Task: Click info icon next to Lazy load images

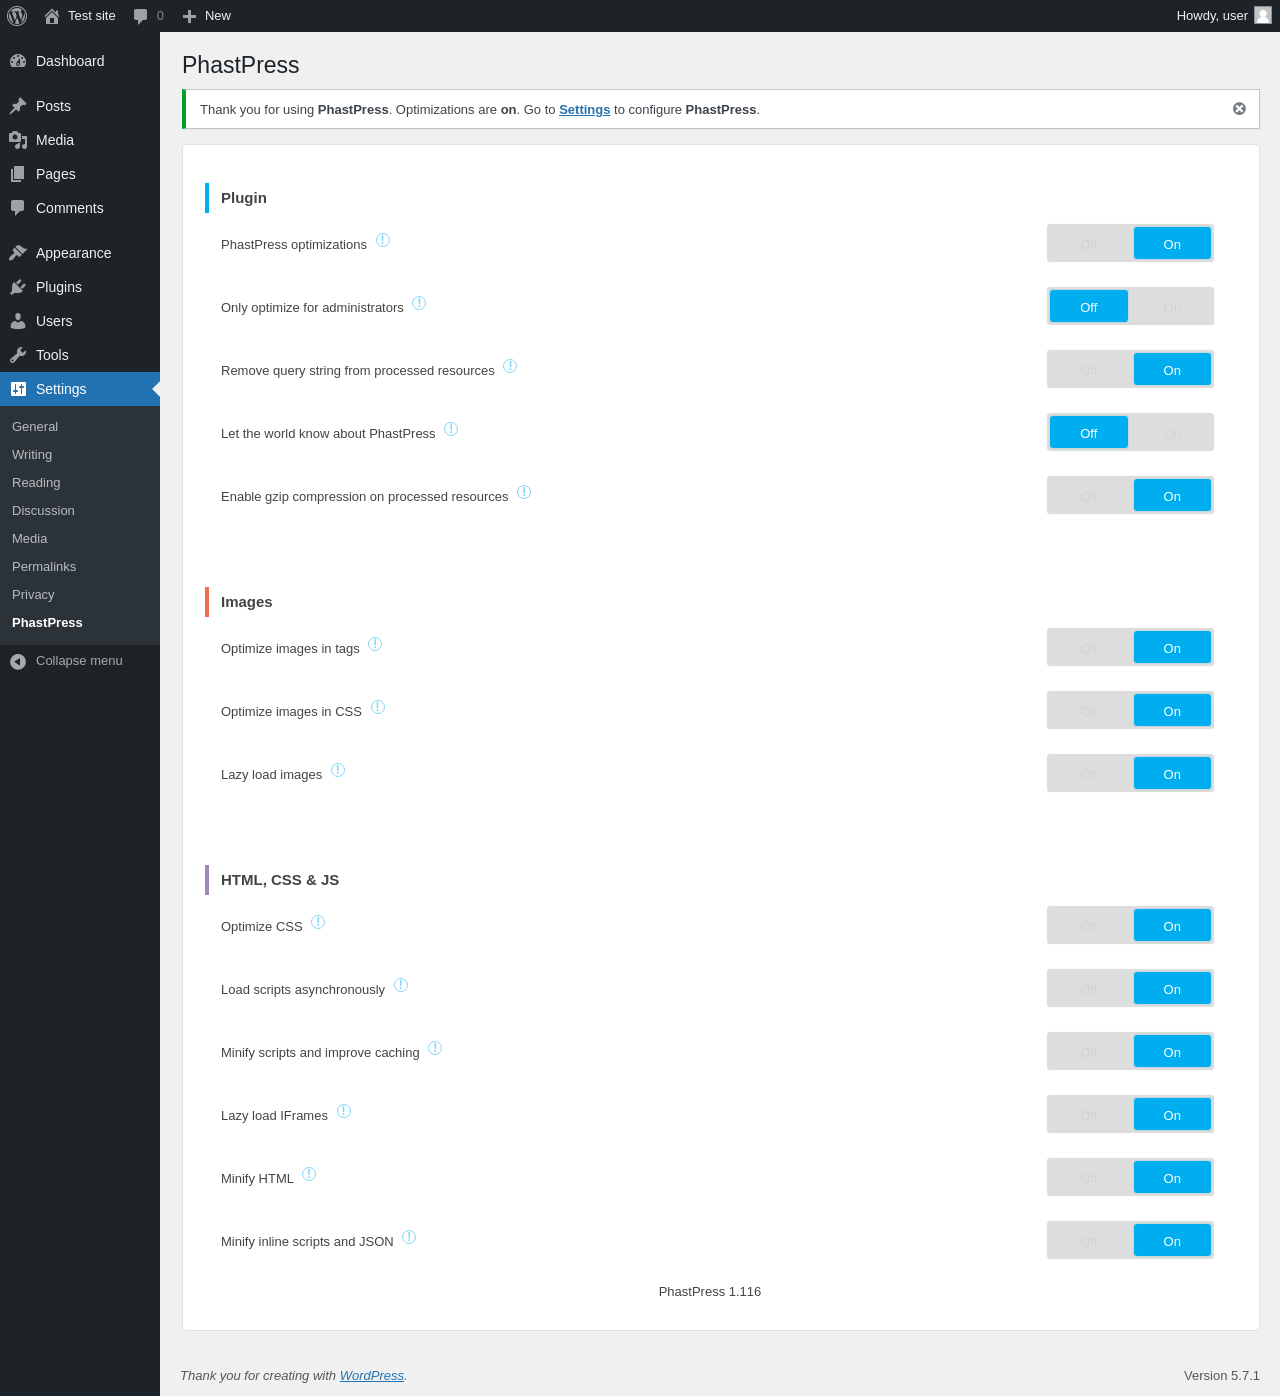Action: point(338,771)
